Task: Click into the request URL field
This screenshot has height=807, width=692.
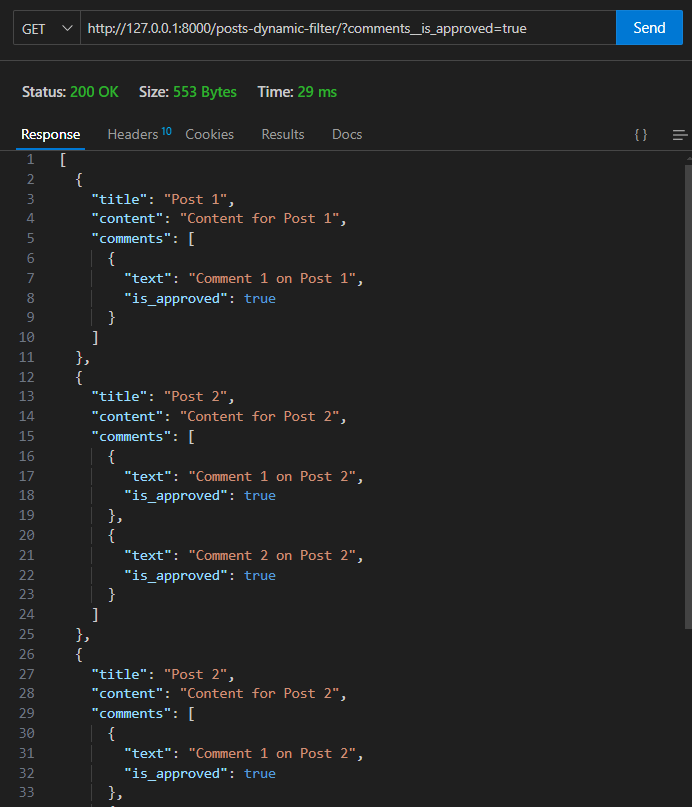Action: [x=345, y=28]
